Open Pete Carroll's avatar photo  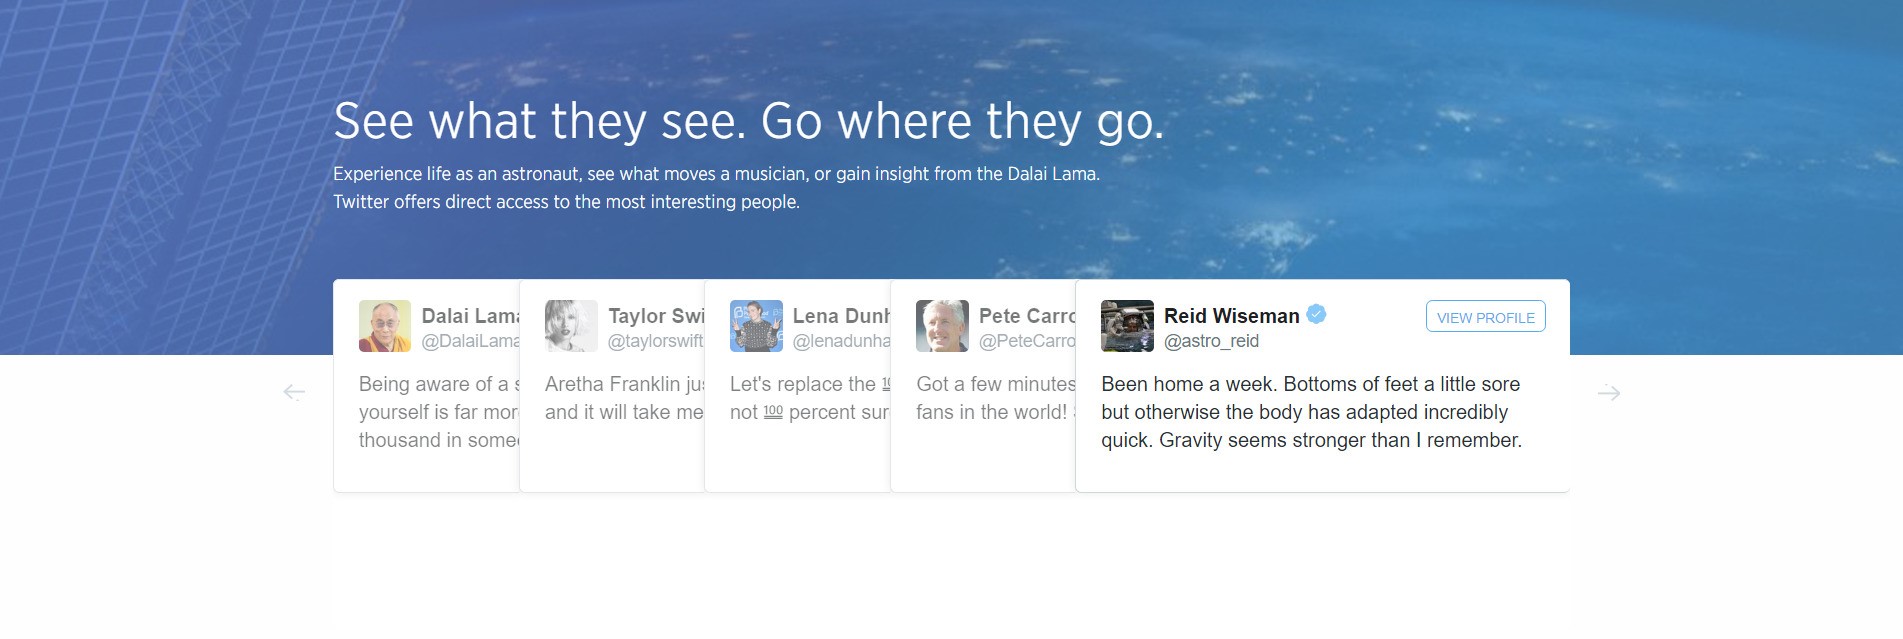tap(942, 326)
